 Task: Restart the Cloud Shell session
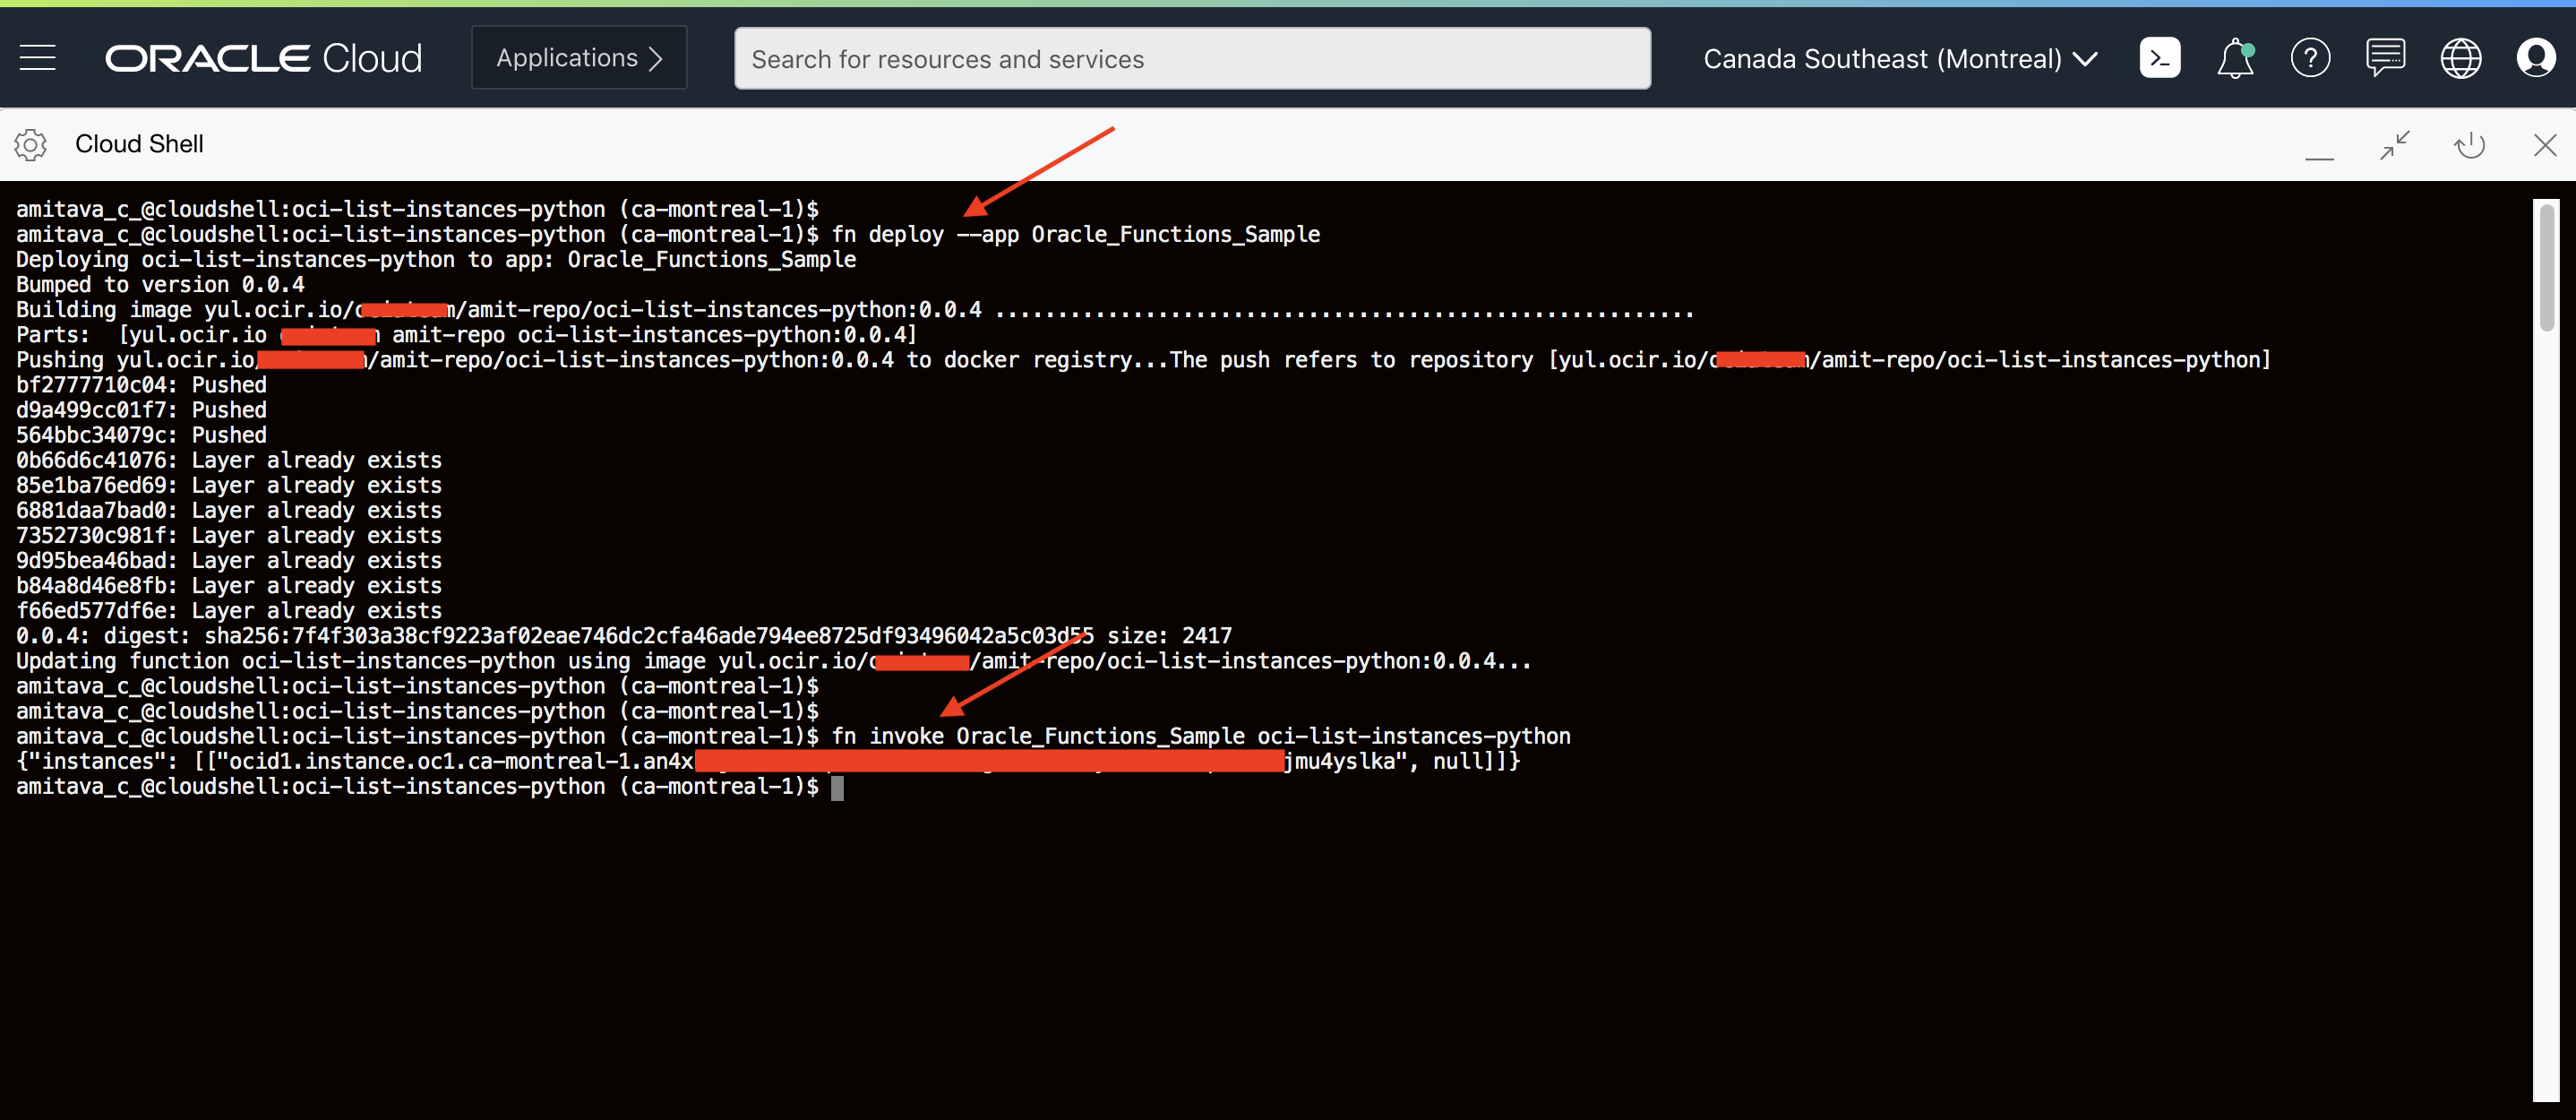[x=2469, y=145]
